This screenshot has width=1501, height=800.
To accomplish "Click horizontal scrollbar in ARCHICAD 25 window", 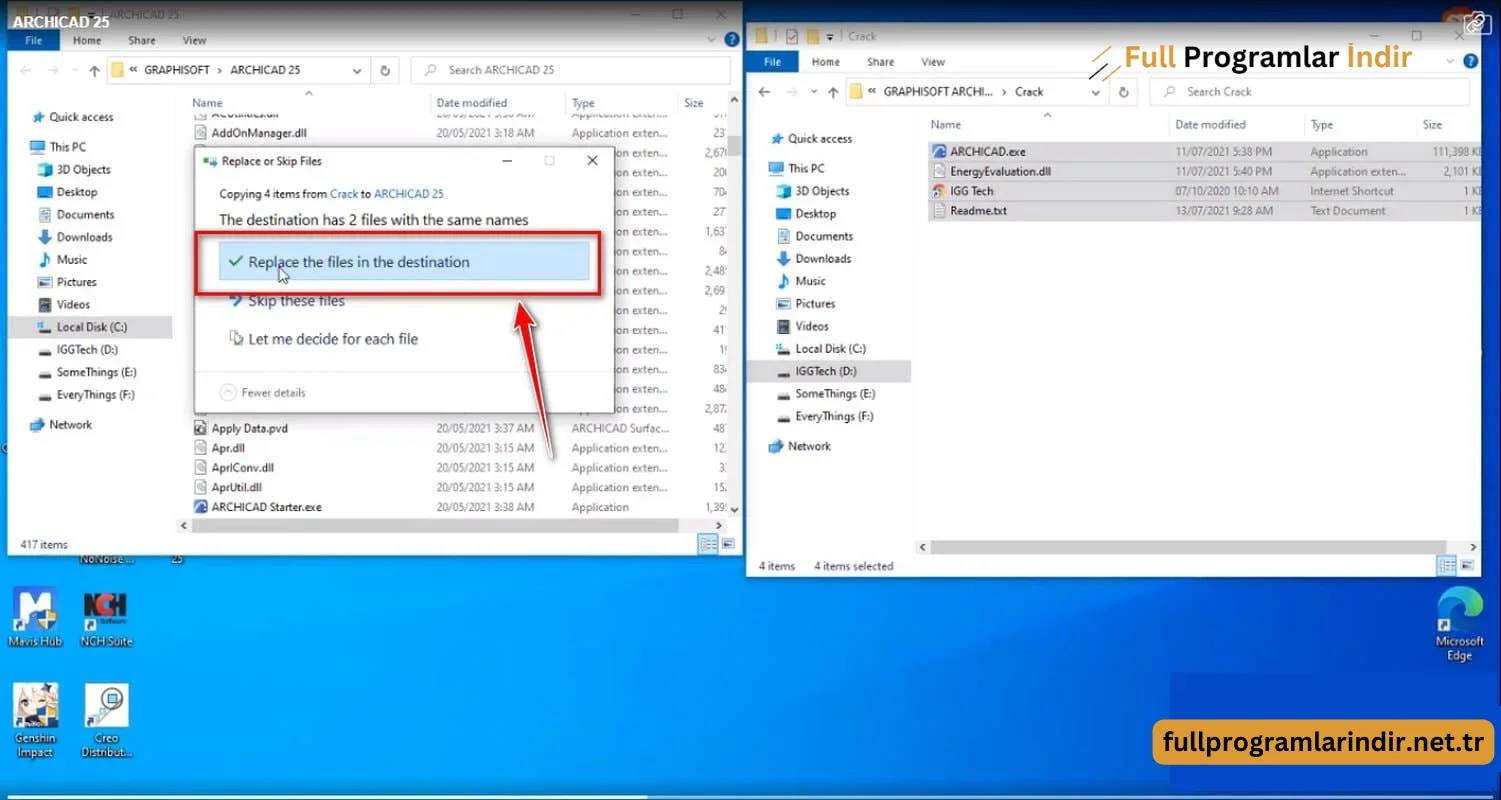I will [x=434, y=526].
